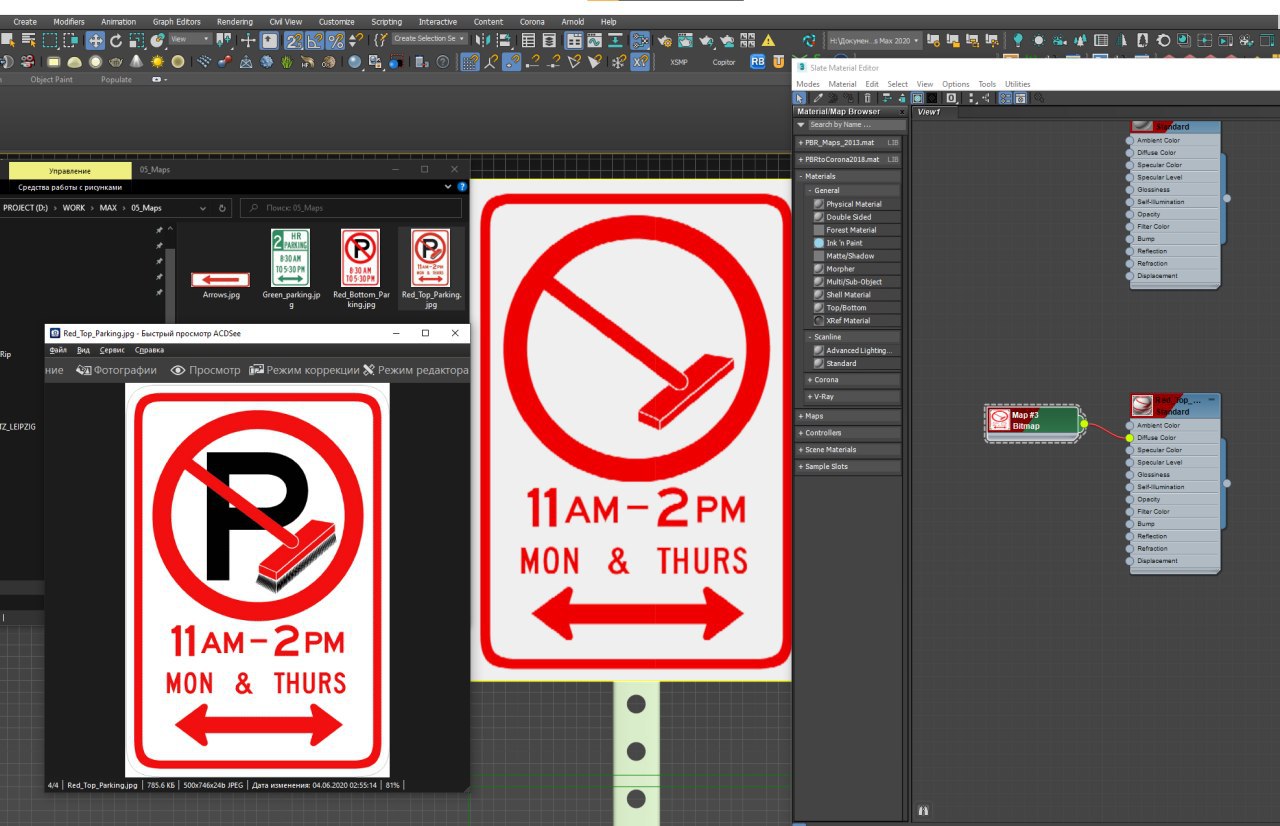Expand the Maps group

[848, 416]
